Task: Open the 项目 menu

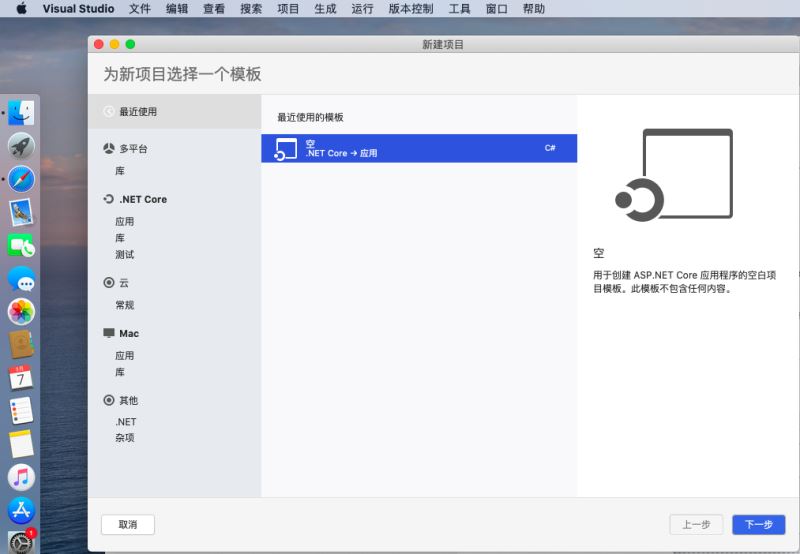Action: point(288,9)
